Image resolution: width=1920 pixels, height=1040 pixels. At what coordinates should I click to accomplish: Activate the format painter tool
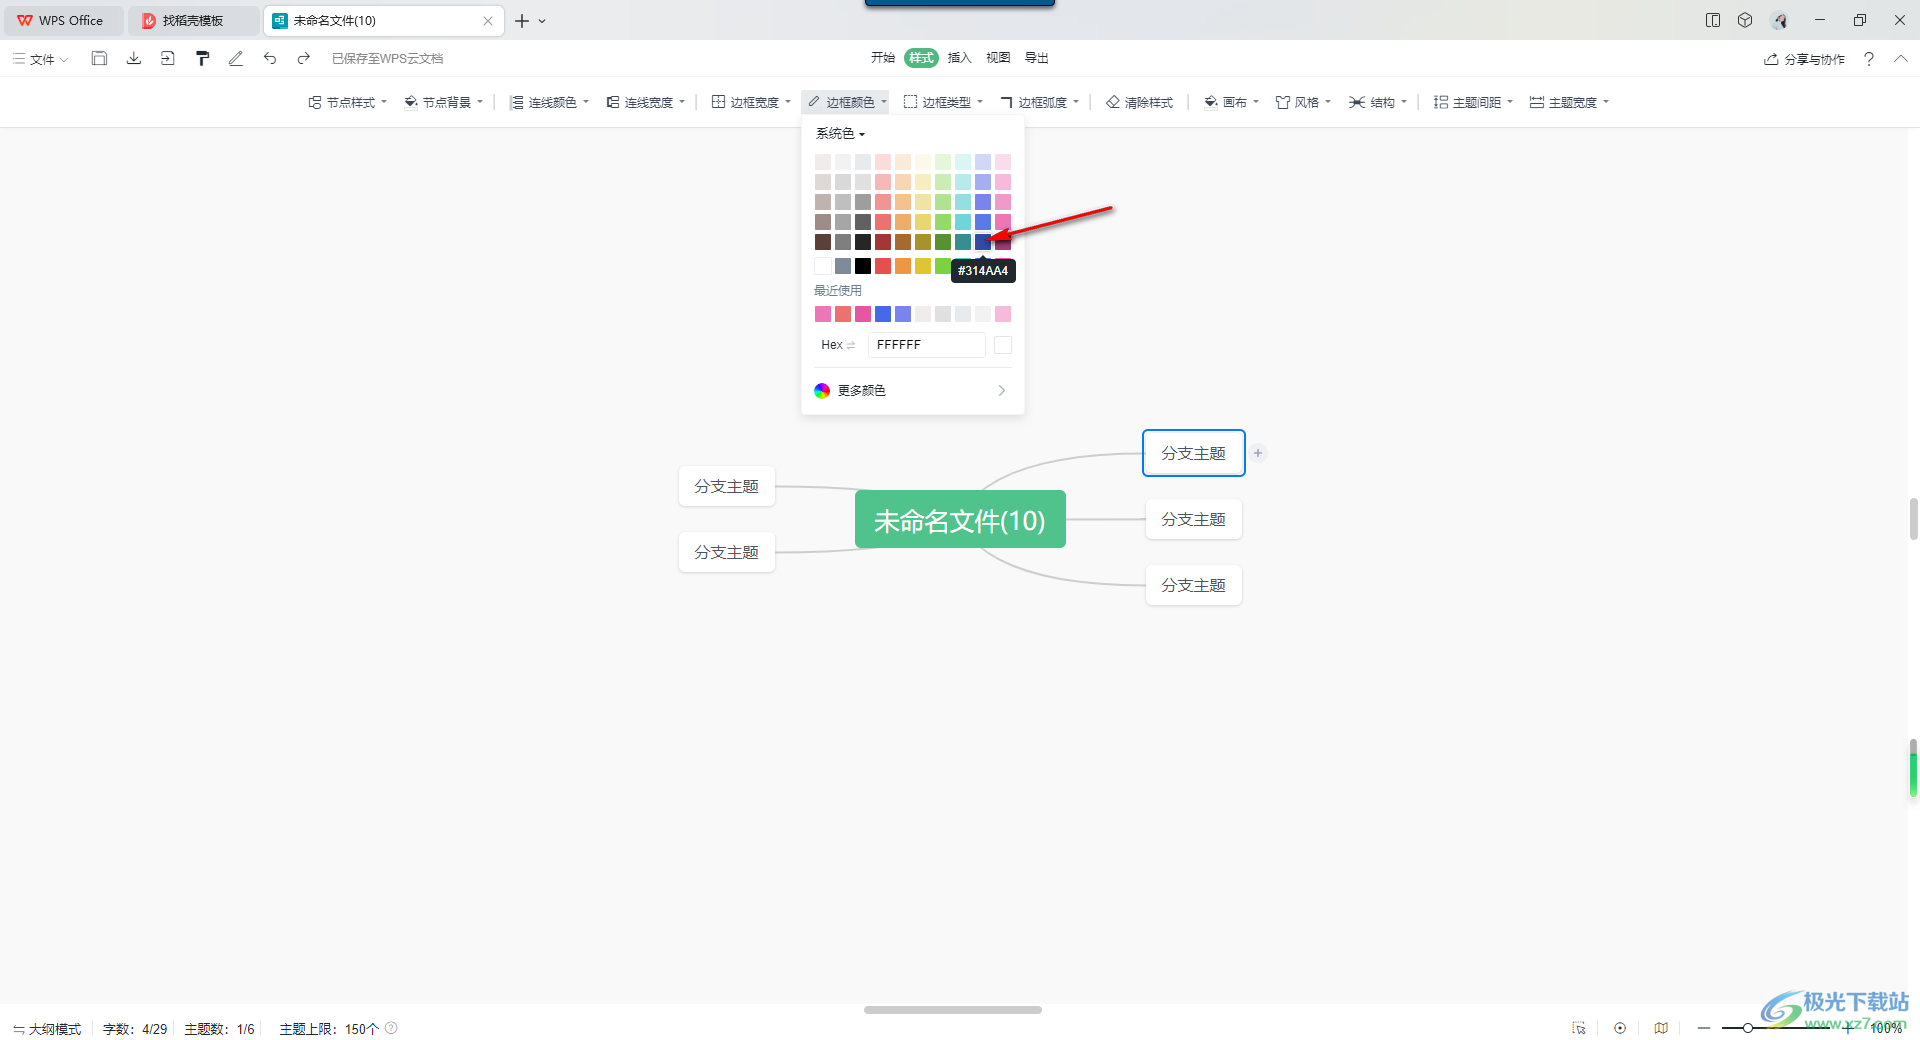click(x=202, y=58)
